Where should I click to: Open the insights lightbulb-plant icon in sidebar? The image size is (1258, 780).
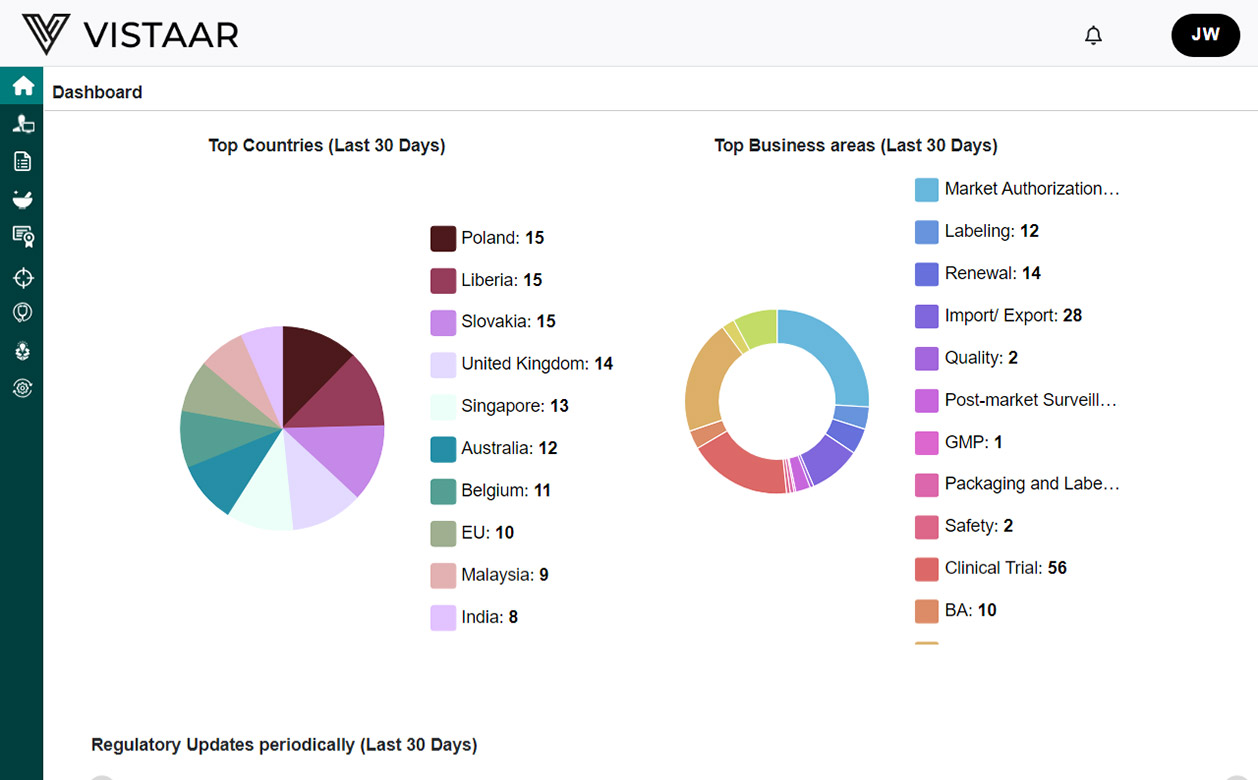click(22, 350)
